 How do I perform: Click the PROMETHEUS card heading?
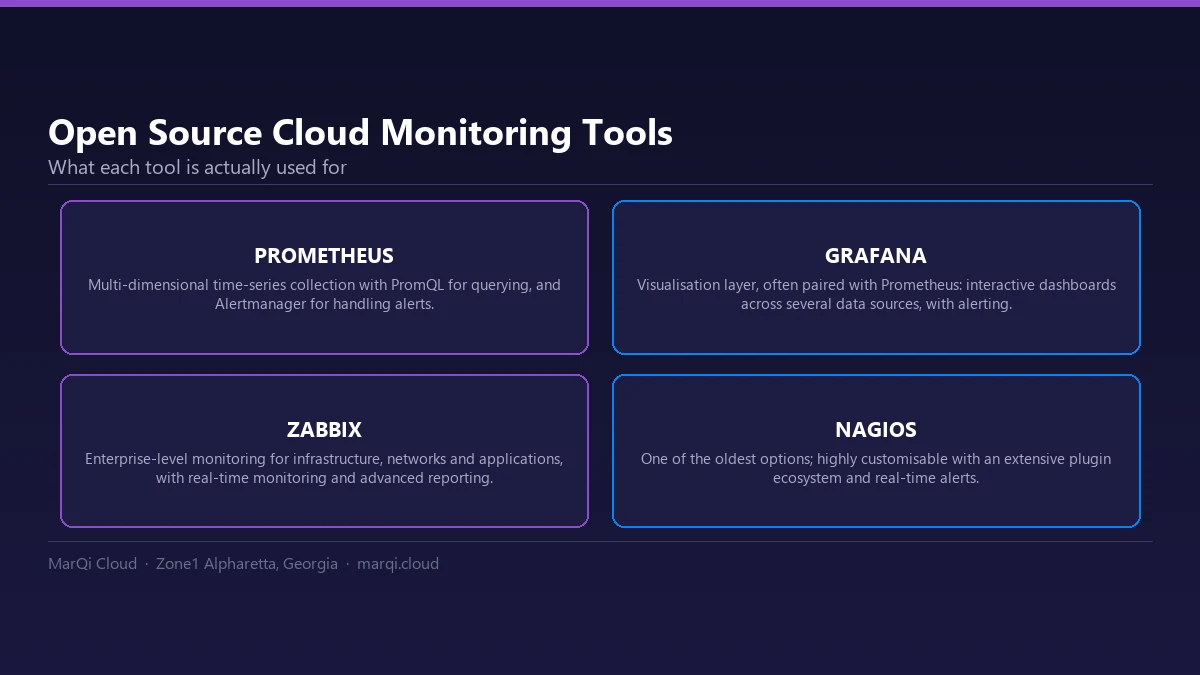pos(324,255)
